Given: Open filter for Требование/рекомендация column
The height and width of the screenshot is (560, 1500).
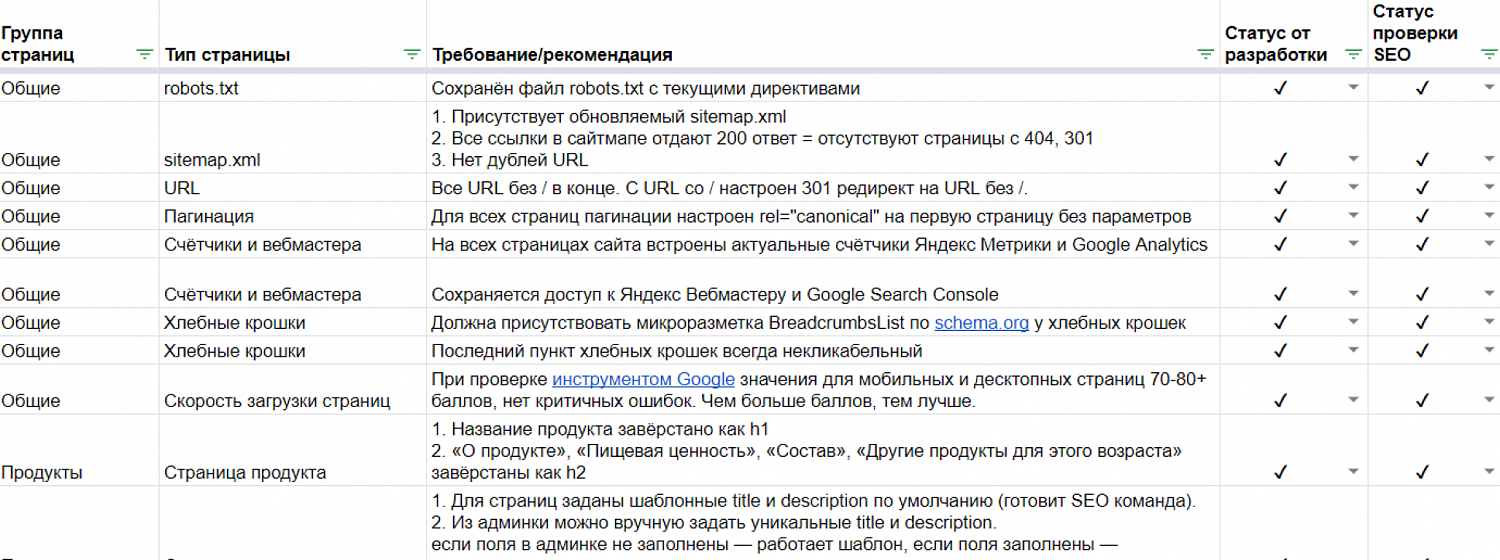Looking at the screenshot, I should pos(1204,55).
